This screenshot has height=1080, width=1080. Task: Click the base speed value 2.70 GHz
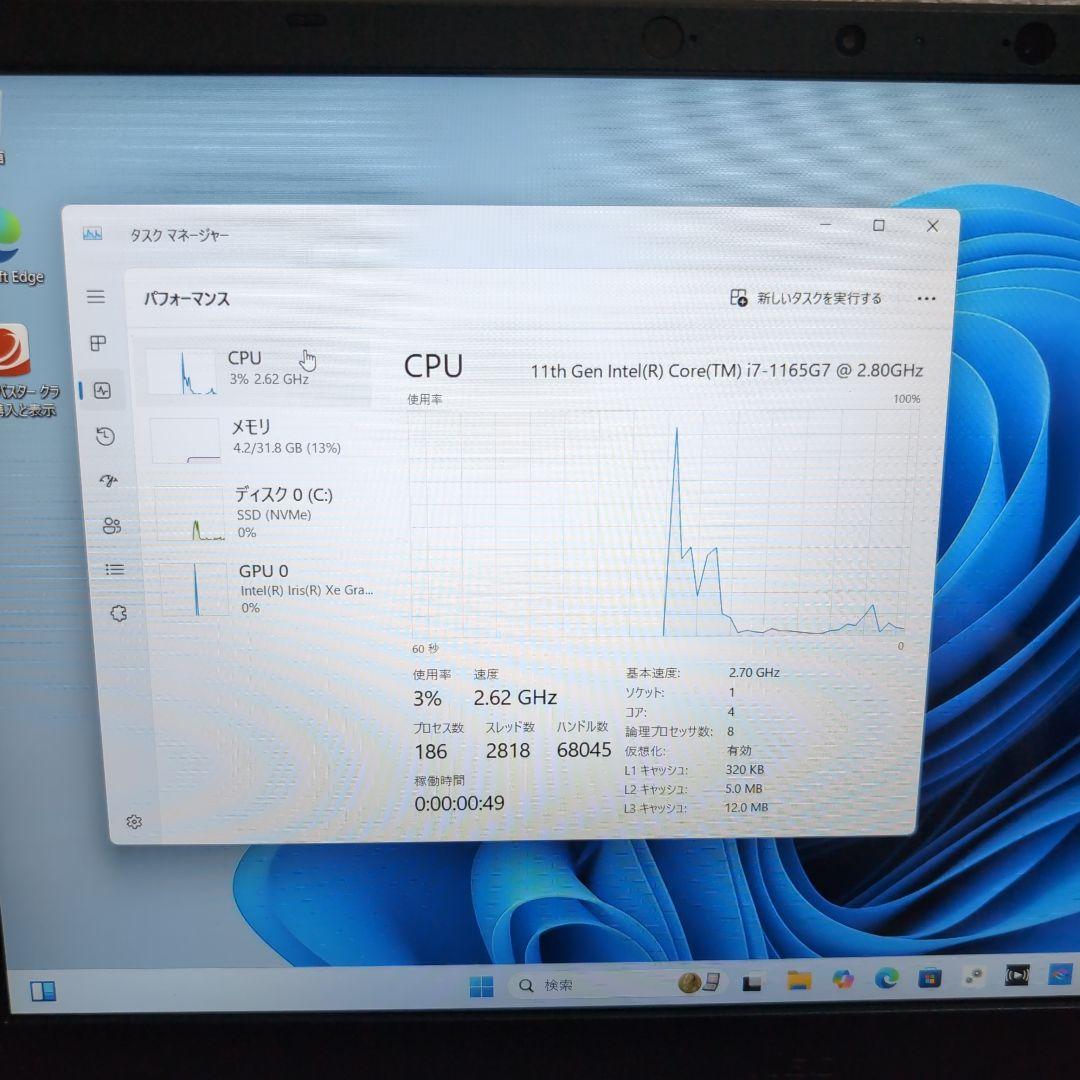pyautogui.click(x=754, y=673)
